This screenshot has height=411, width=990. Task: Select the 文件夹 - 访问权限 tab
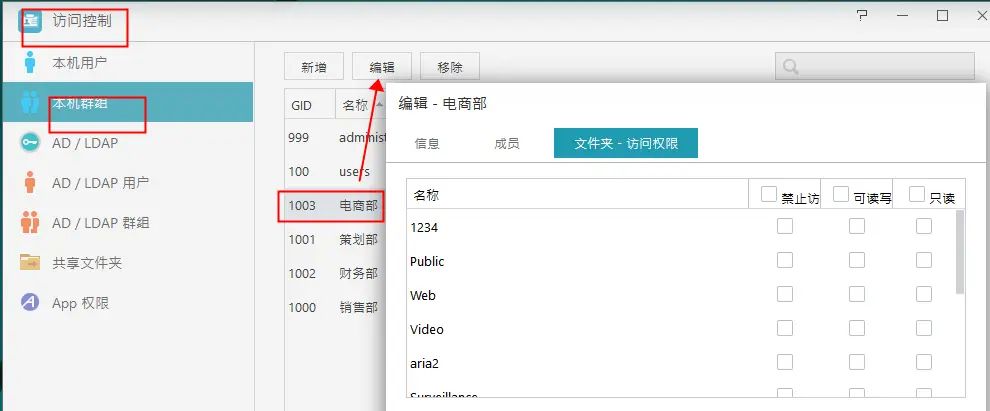click(626, 143)
